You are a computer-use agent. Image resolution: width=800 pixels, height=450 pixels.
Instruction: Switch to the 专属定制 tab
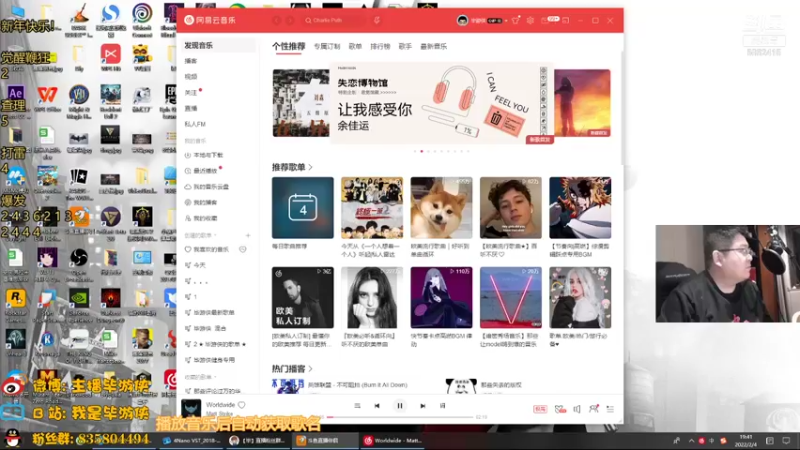tap(327, 46)
